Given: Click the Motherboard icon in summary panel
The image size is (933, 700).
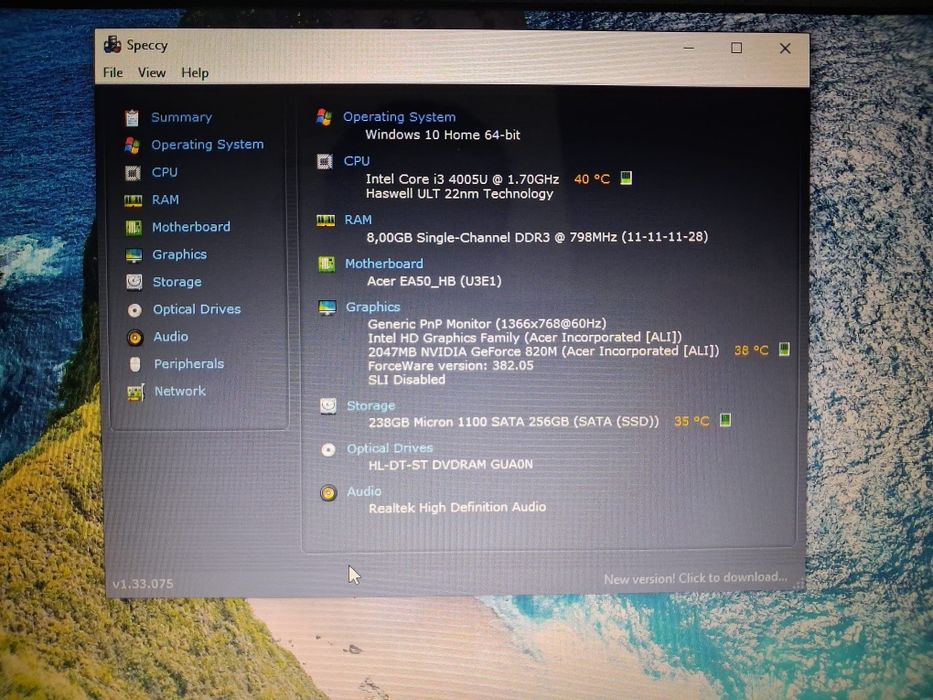Looking at the screenshot, I should pyautogui.click(x=326, y=264).
